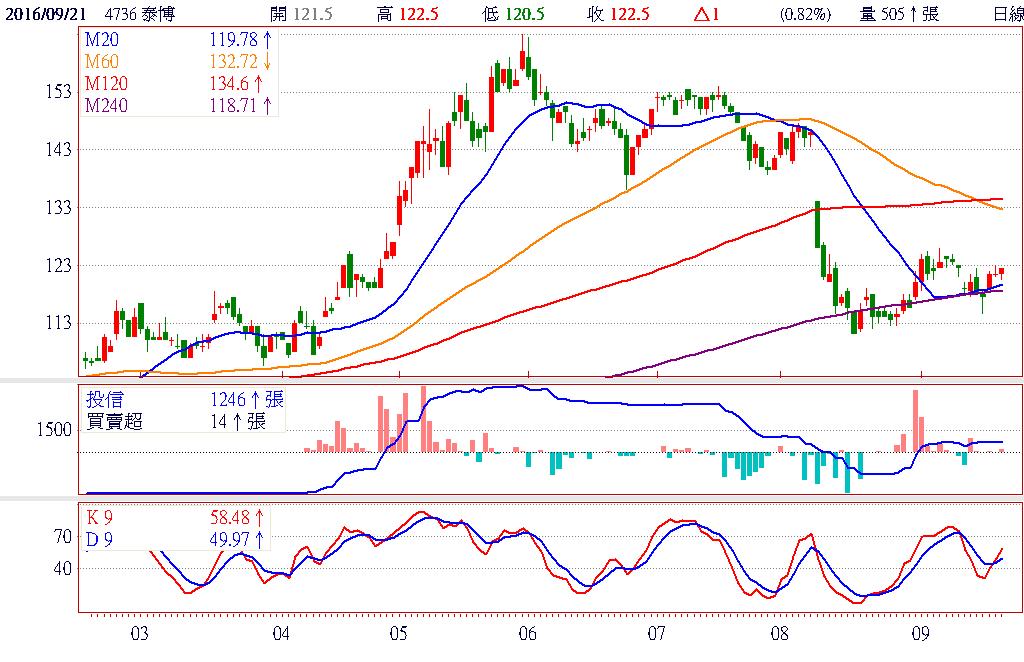Select month 03 on the time axis
Screen dimensions: 1024x662
(139, 633)
